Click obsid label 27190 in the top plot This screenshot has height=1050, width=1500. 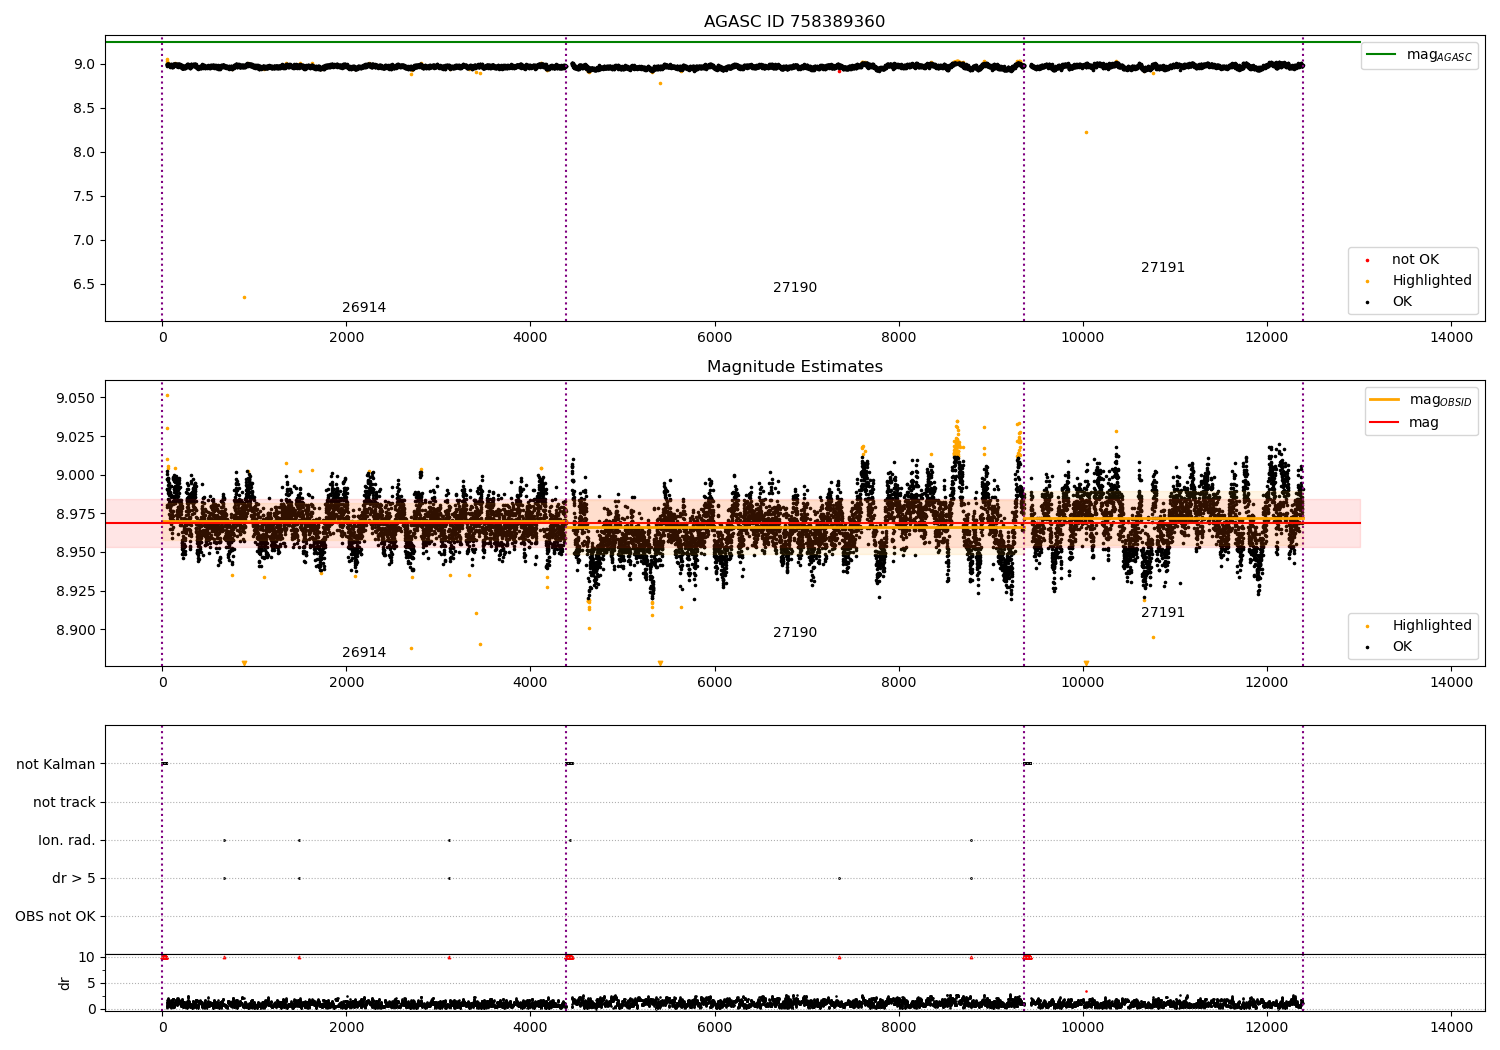click(x=795, y=288)
